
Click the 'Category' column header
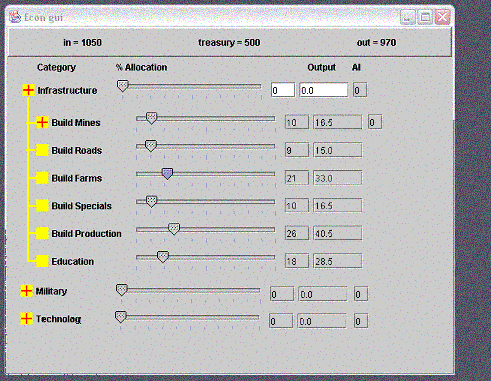tap(56, 67)
